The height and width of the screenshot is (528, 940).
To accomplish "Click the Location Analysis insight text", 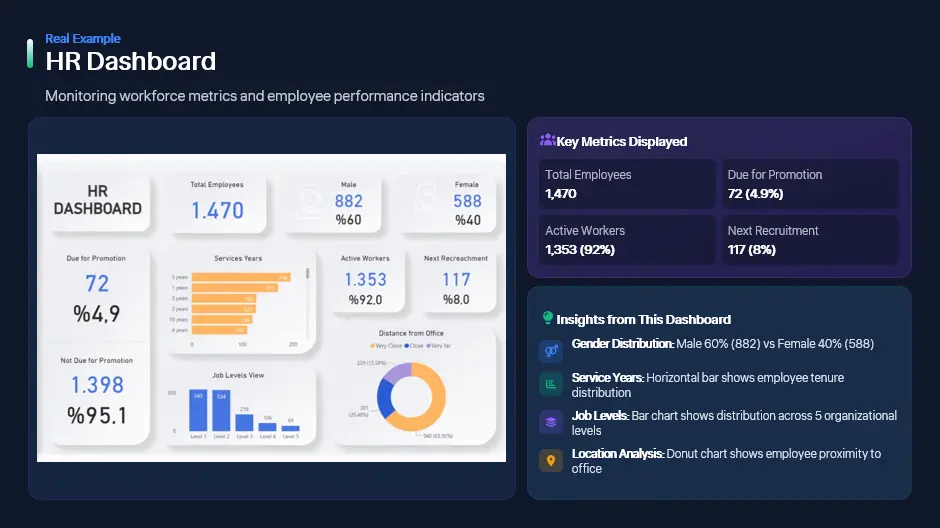I will [726, 461].
